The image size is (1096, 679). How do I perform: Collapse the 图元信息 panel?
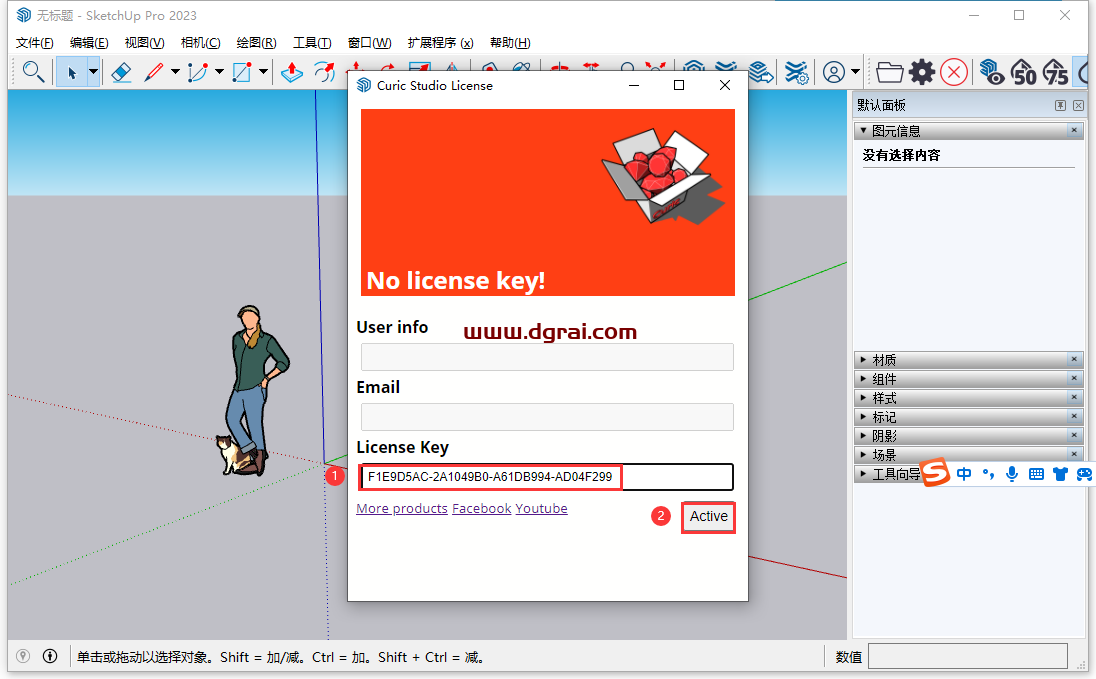(x=863, y=130)
